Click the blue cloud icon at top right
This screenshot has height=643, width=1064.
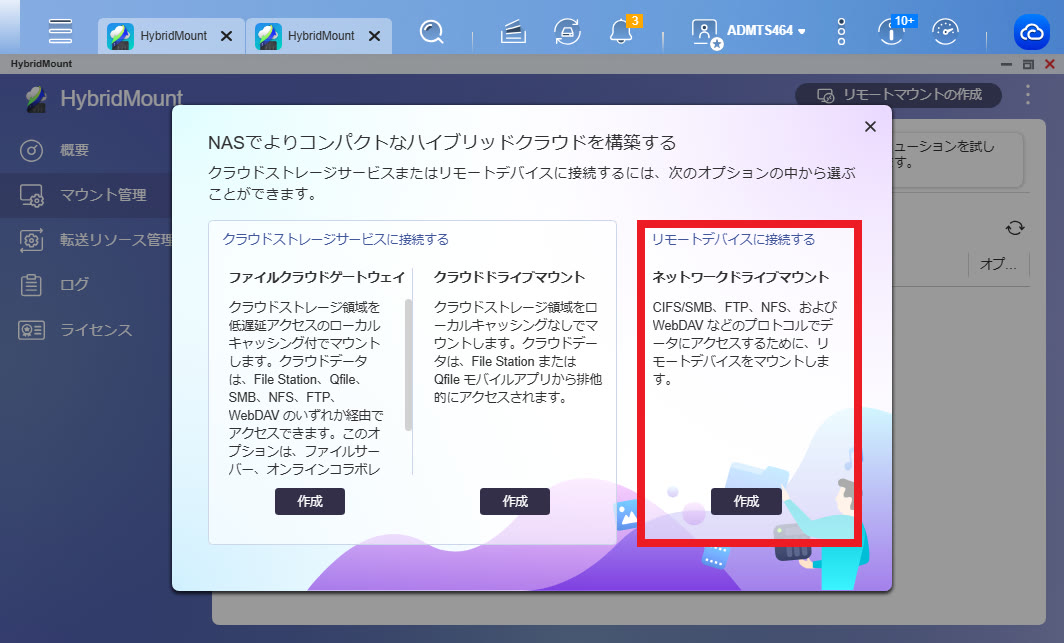pos(1030,33)
